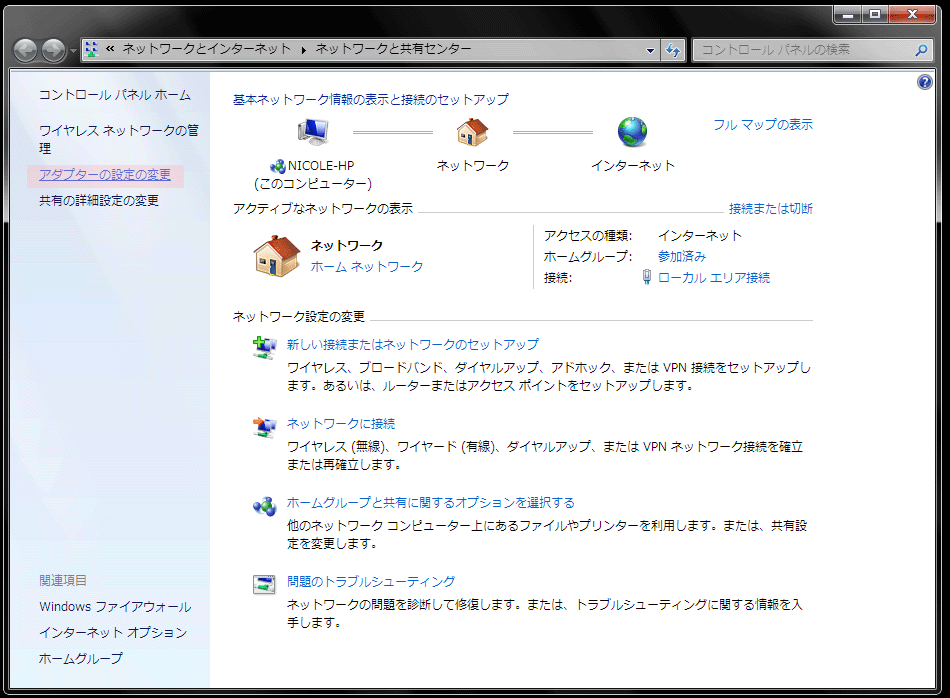Expand the breadcrumb arrow after ネットワークとインターネット
Viewport: 950px width, 698px height.
coord(304,50)
